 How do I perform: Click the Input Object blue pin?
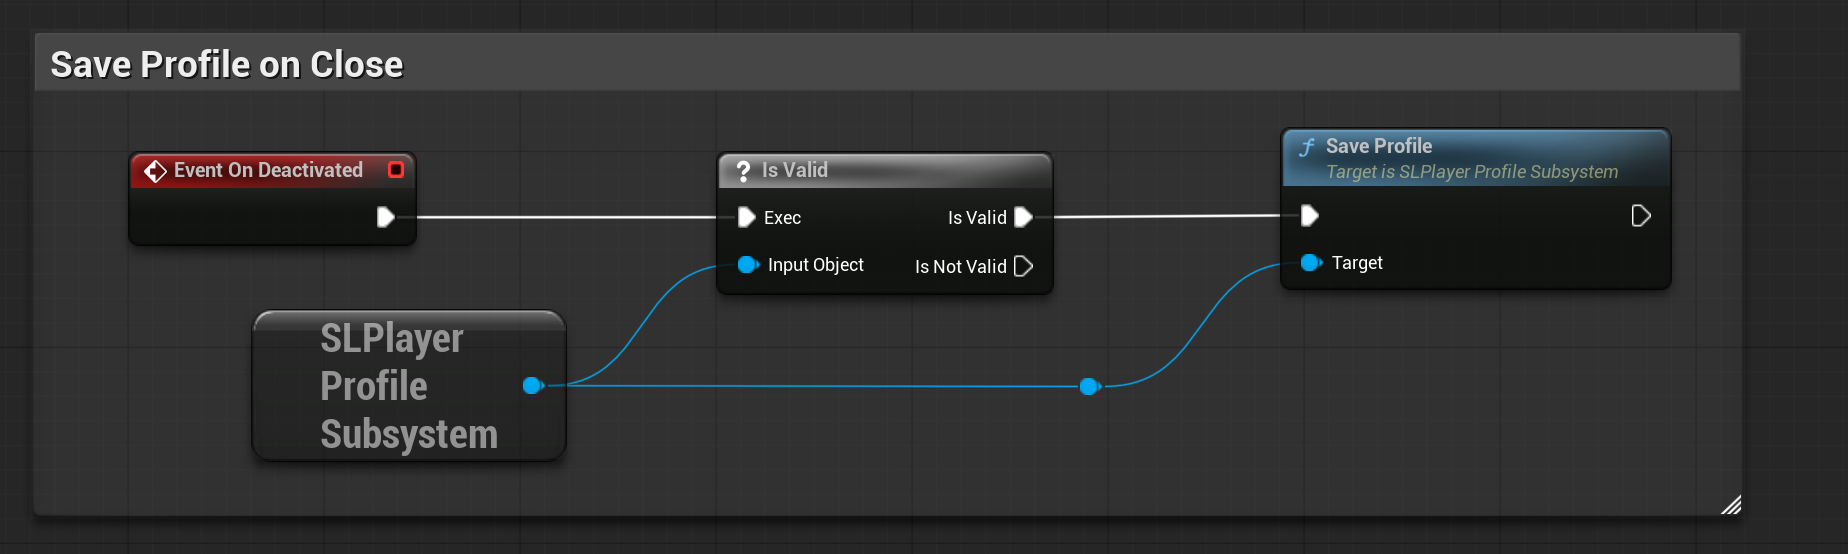(748, 265)
